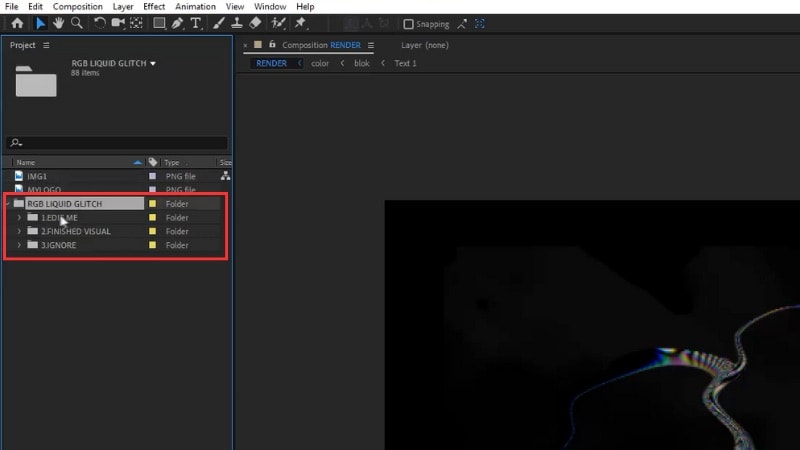Screen dimensions: 800x450
Task: Select the Roto Brush tool
Action: (x=278, y=23)
